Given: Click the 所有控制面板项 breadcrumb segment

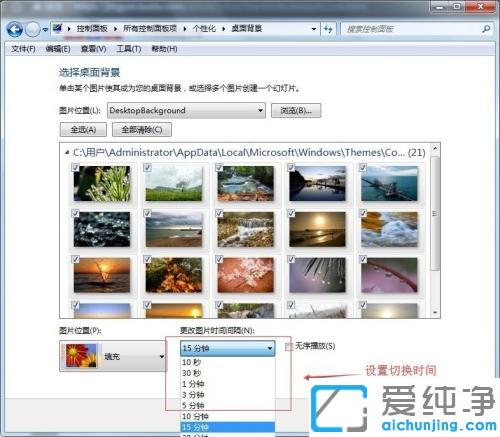Looking at the screenshot, I should coord(150,29).
